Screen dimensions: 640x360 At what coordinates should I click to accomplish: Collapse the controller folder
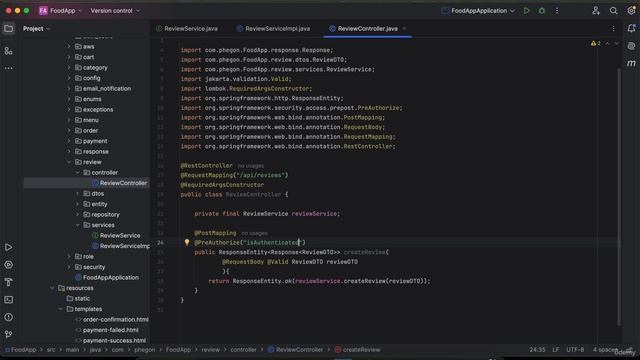(x=77, y=173)
